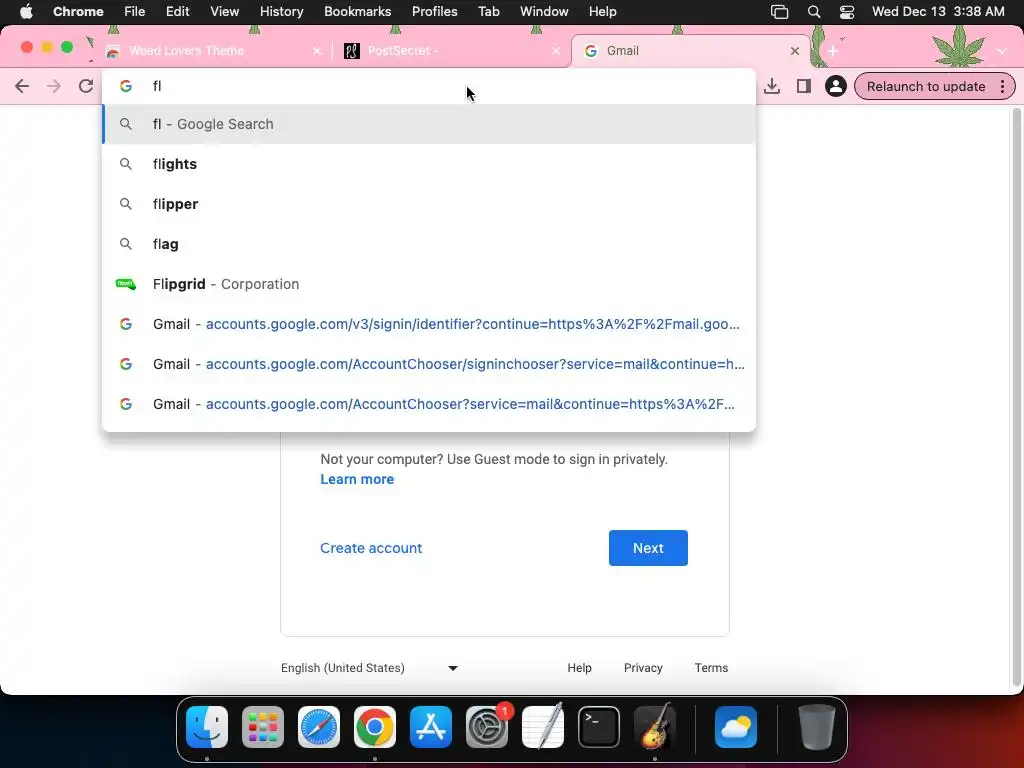The image size is (1024, 768).
Task: Close the PostSecret tab
Action: point(556,51)
